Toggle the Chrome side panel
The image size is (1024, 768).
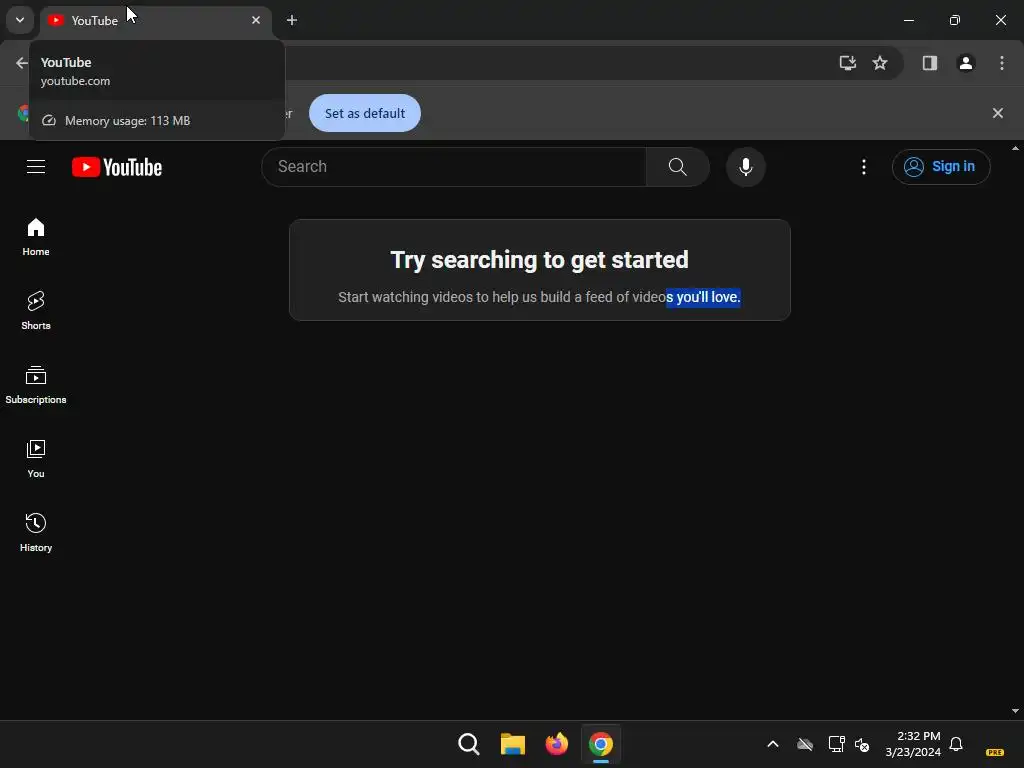(929, 63)
